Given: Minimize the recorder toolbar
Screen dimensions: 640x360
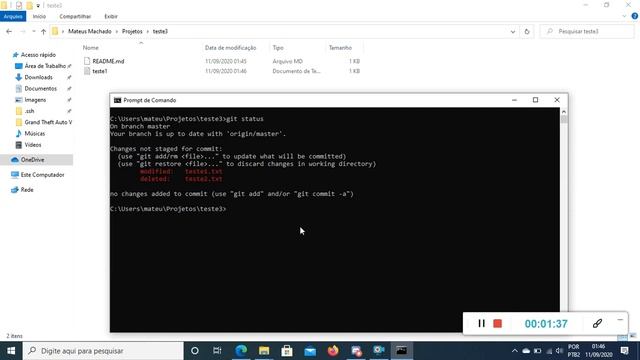Looking at the screenshot, I should 620,320.
